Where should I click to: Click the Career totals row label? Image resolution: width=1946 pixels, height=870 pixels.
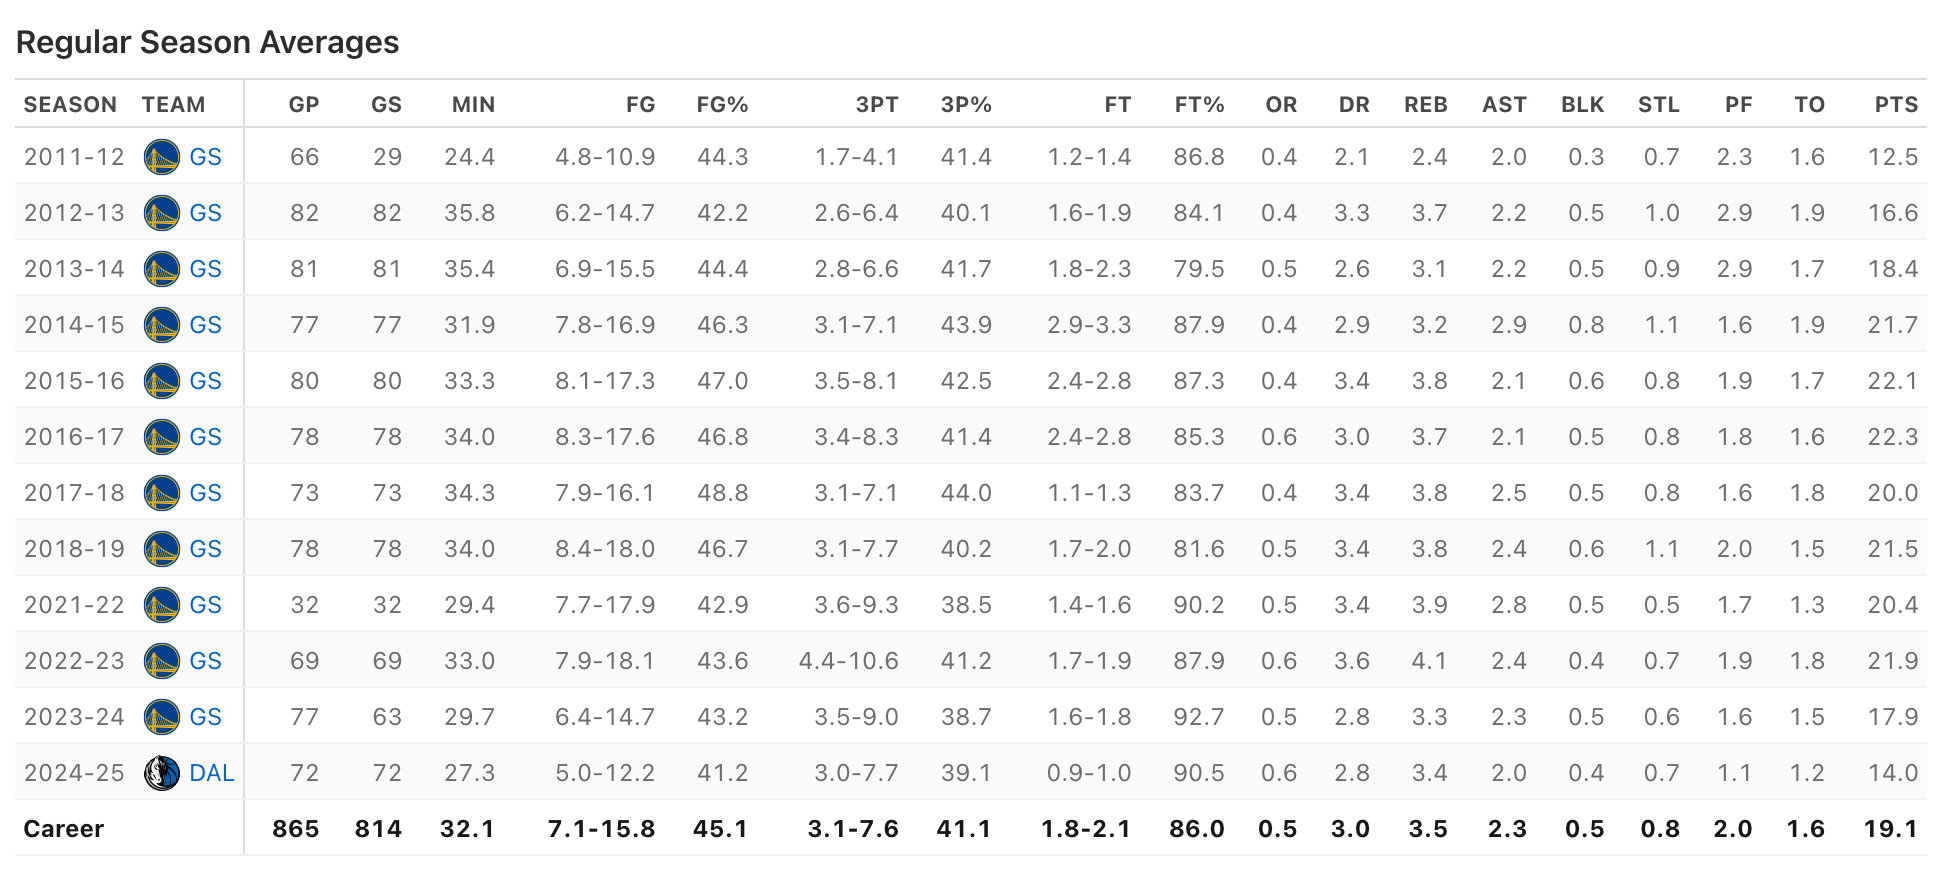point(64,829)
